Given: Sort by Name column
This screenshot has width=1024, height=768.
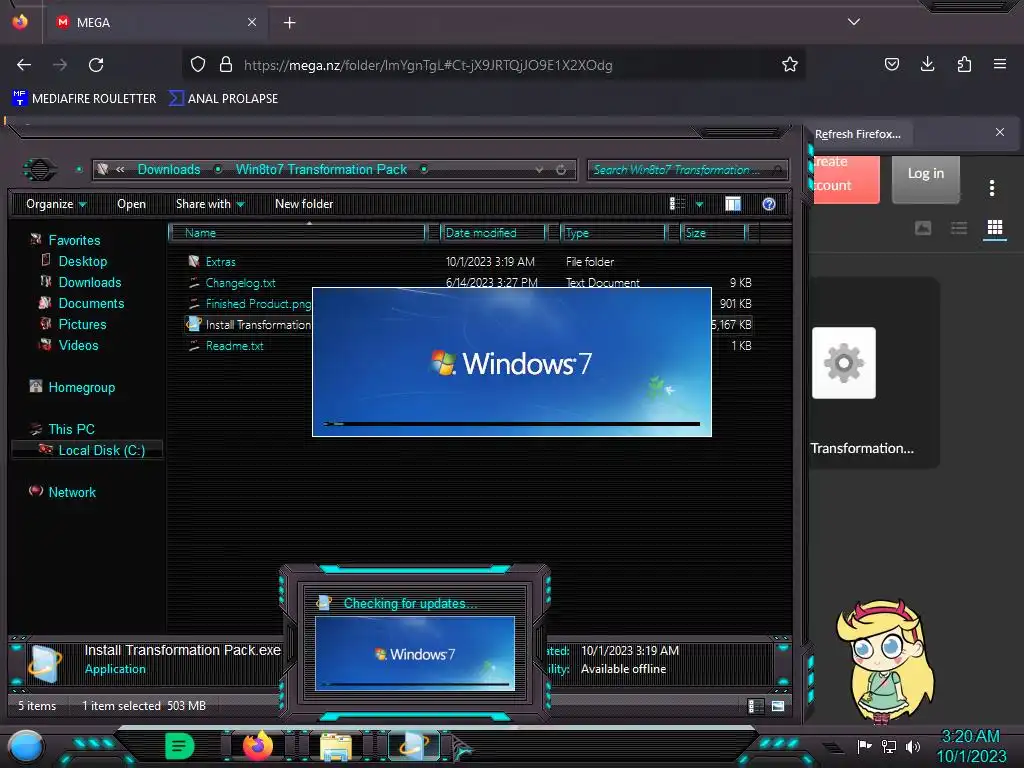Looking at the screenshot, I should coord(297,232).
